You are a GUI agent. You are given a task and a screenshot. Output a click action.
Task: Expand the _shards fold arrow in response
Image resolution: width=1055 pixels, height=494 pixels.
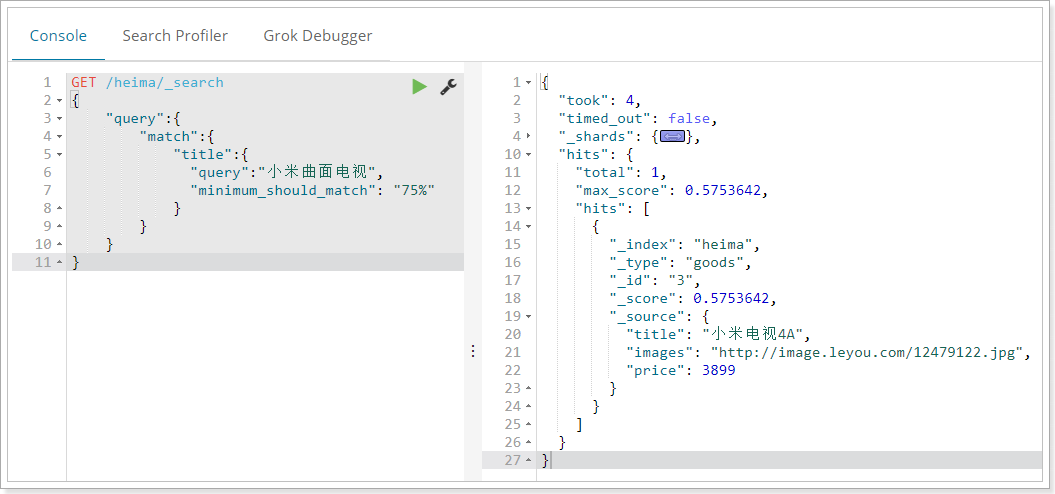(x=529, y=137)
